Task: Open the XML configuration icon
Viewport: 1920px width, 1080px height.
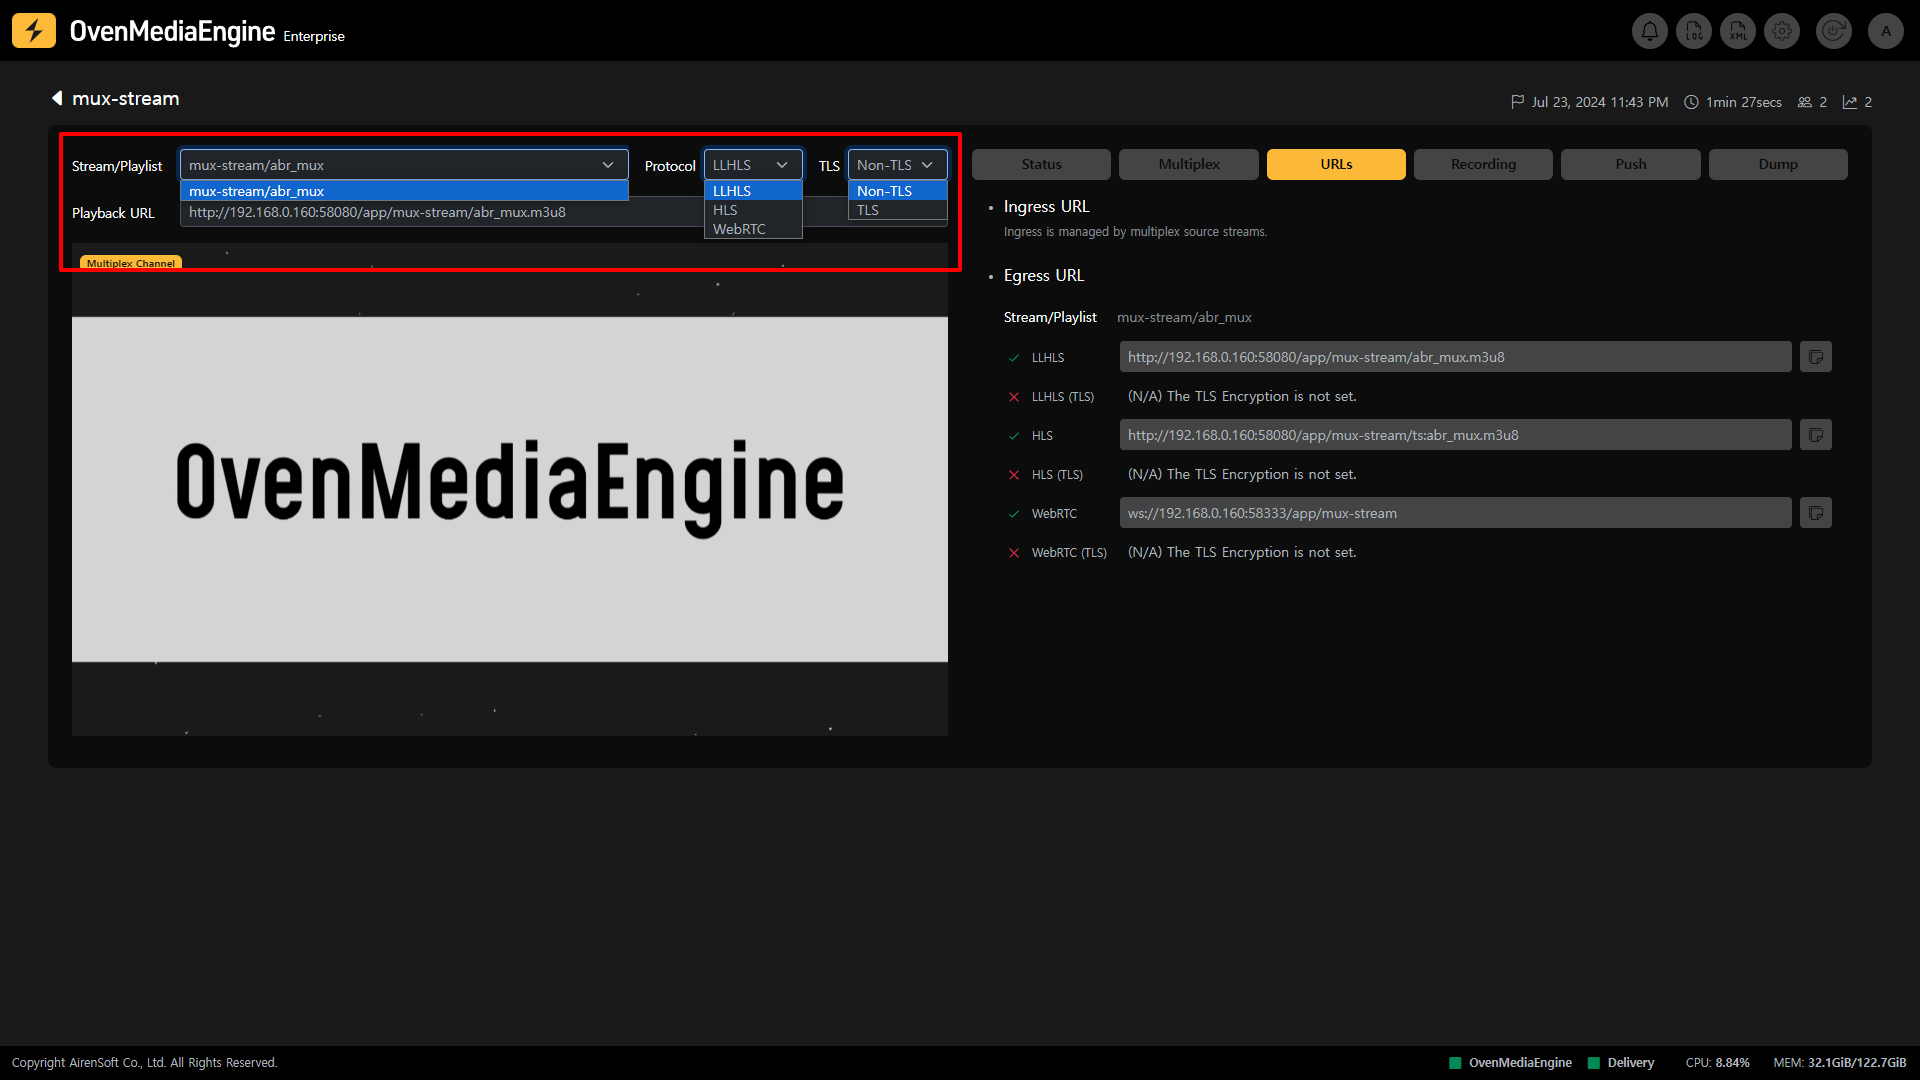Action: [x=1738, y=31]
